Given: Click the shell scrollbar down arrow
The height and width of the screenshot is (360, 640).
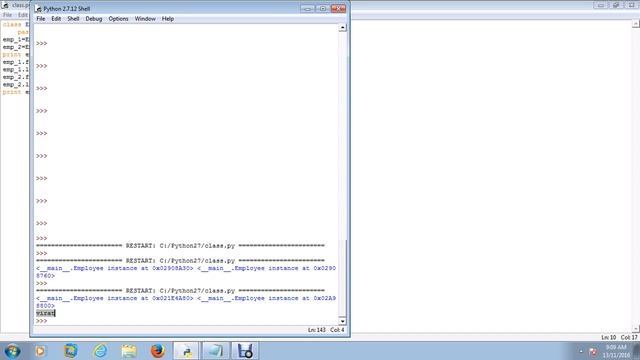Looking at the screenshot, I should 342,321.
